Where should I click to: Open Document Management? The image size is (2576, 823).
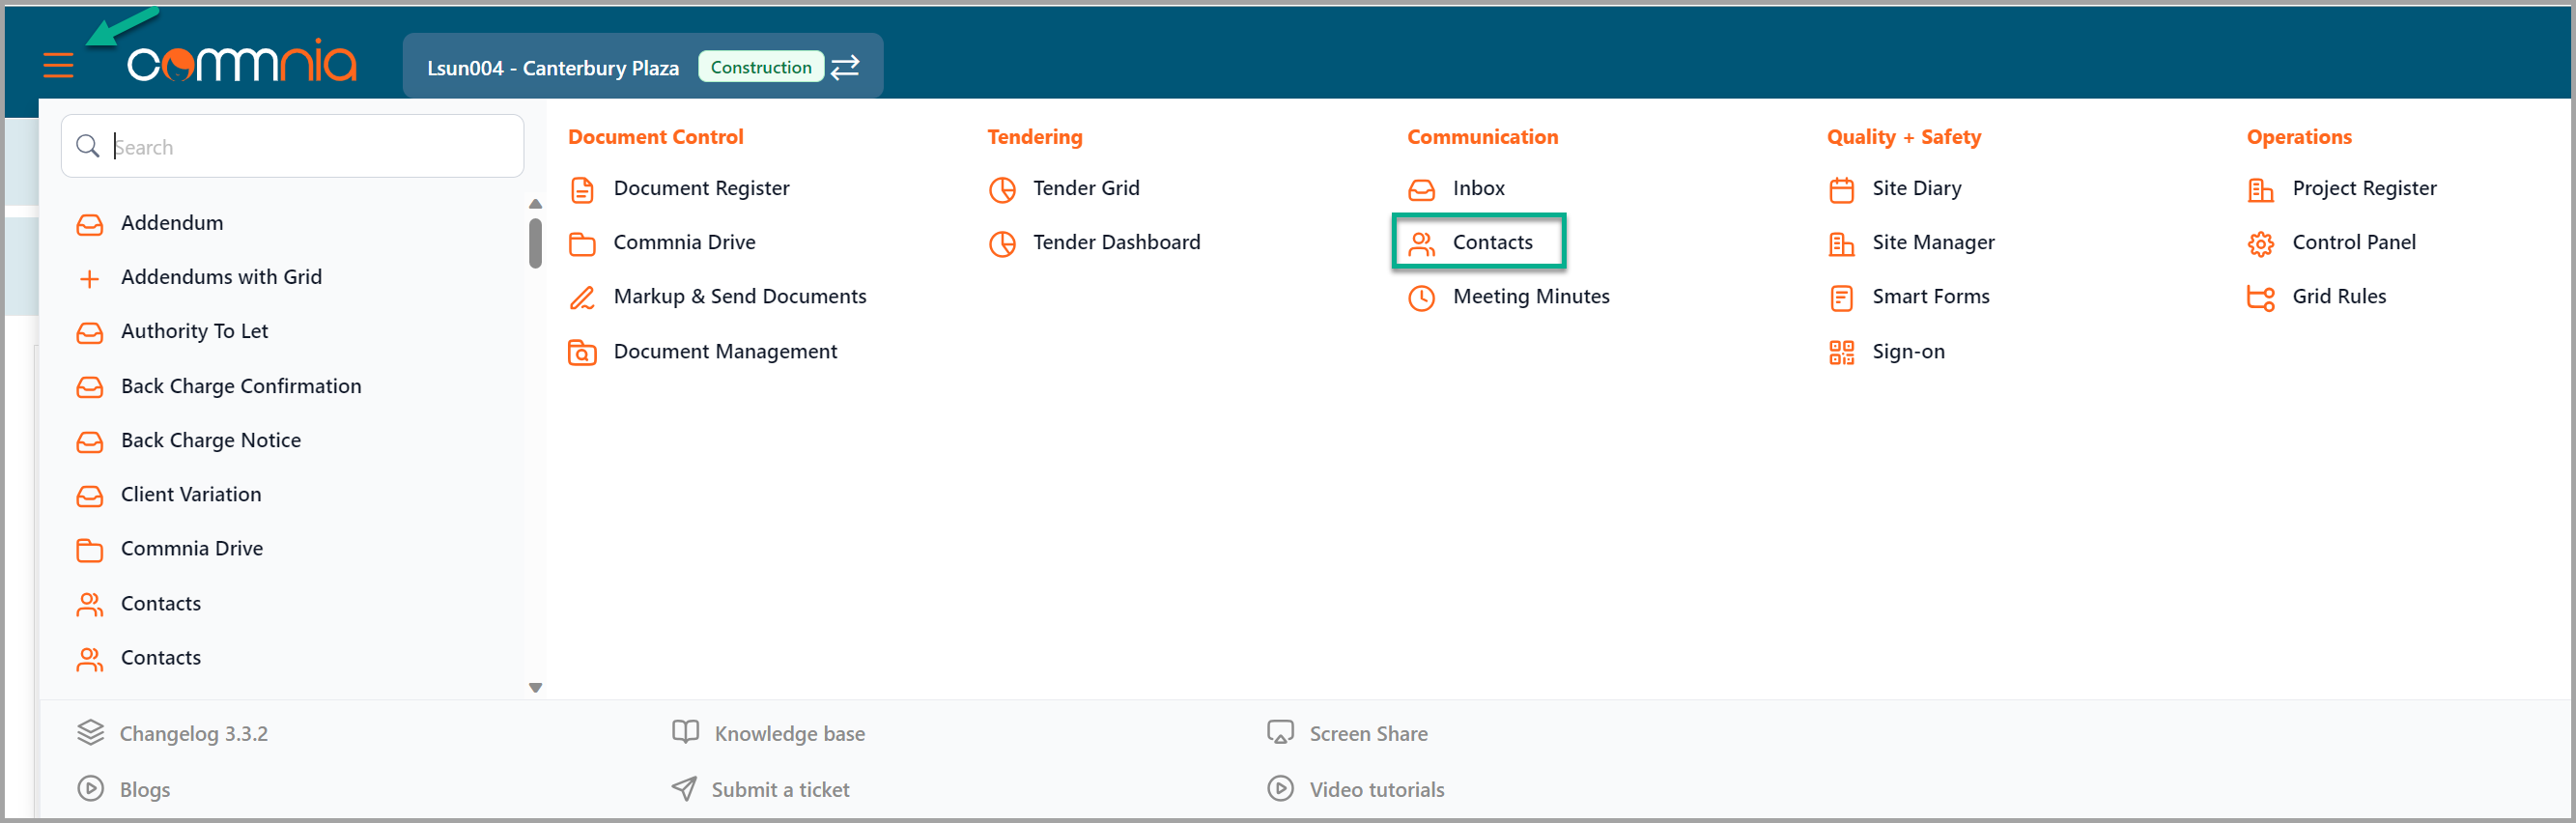point(725,351)
